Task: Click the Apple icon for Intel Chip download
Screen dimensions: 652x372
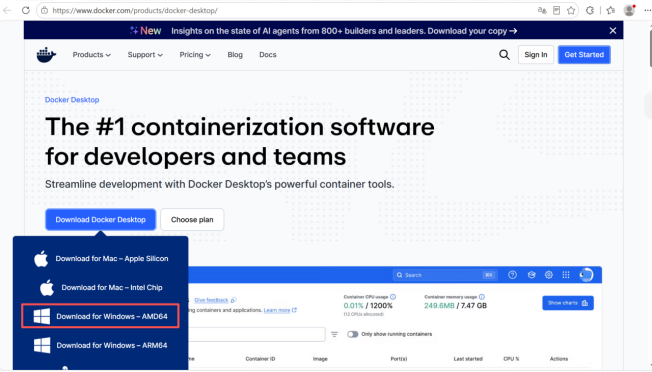Action: click(x=47, y=288)
